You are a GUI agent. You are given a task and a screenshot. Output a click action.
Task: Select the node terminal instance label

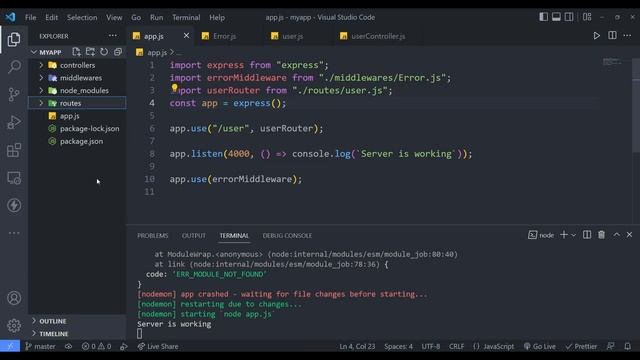click(x=541, y=235)
